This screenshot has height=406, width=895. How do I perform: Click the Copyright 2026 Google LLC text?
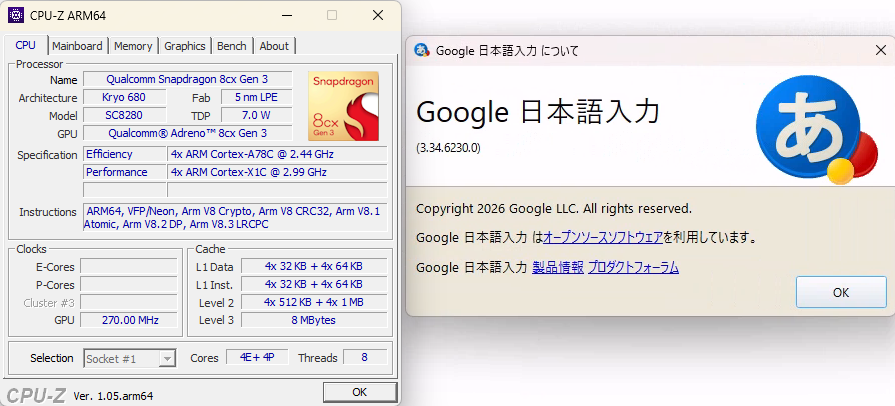coord(554,208)
